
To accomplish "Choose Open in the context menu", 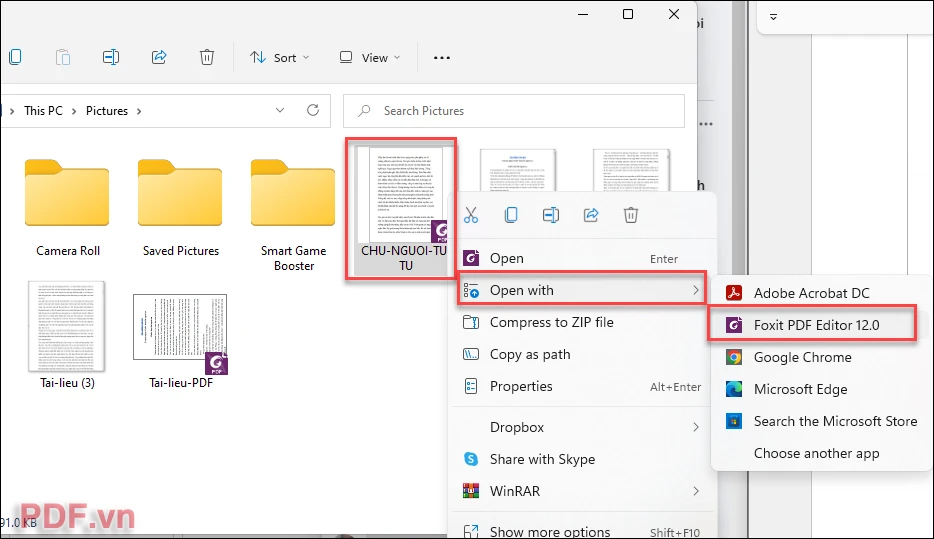I will (582, 258).
